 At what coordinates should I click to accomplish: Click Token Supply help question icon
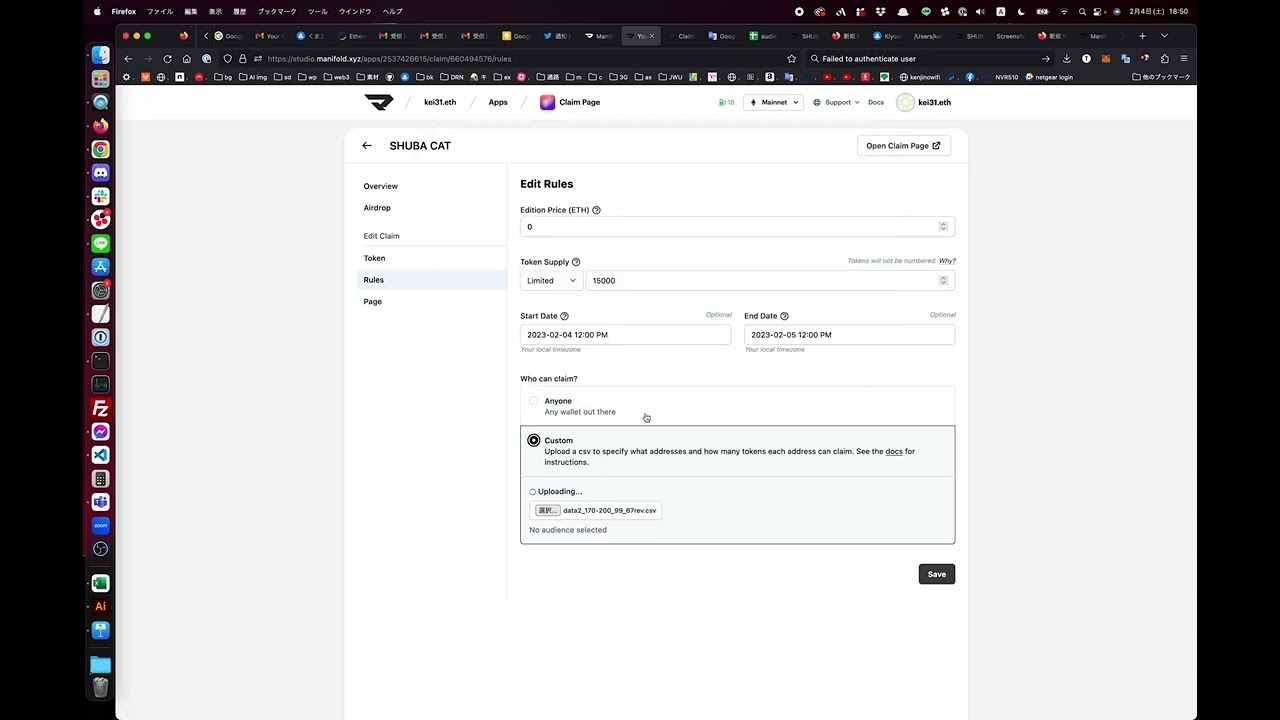576,262
